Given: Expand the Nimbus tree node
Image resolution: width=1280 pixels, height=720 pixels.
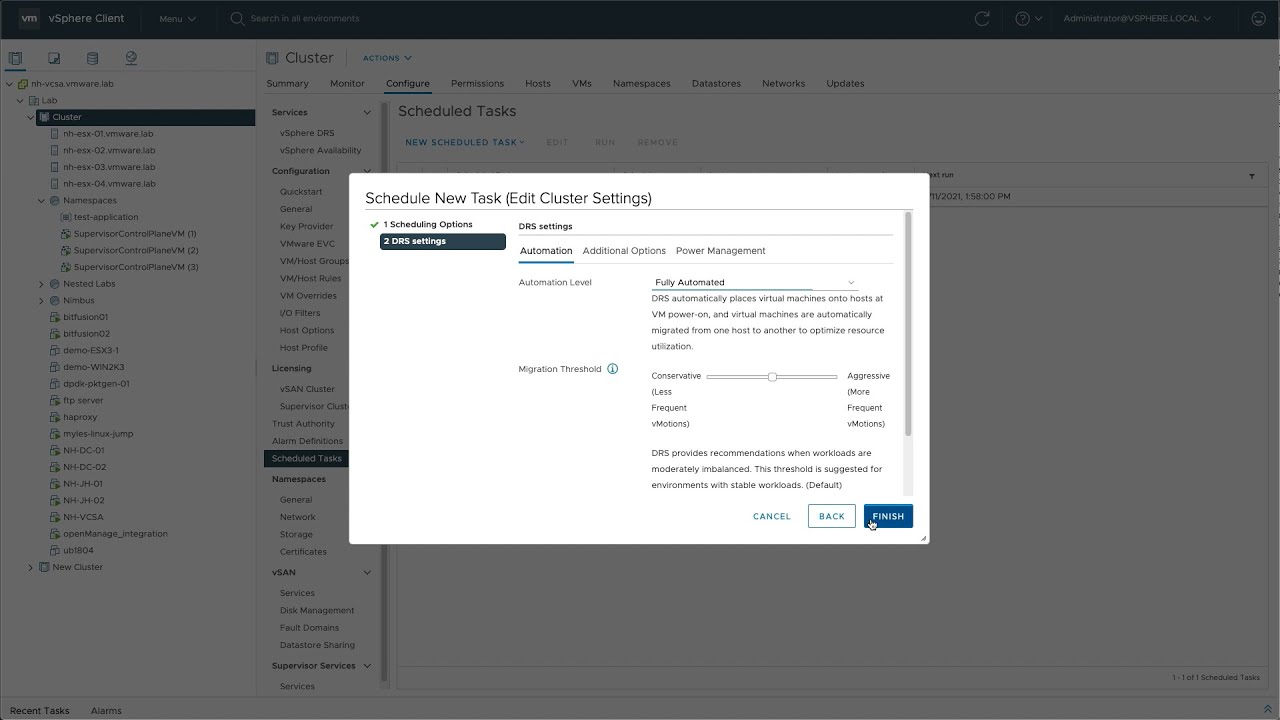Looking at the screenshot, I should tap(41, 300).
